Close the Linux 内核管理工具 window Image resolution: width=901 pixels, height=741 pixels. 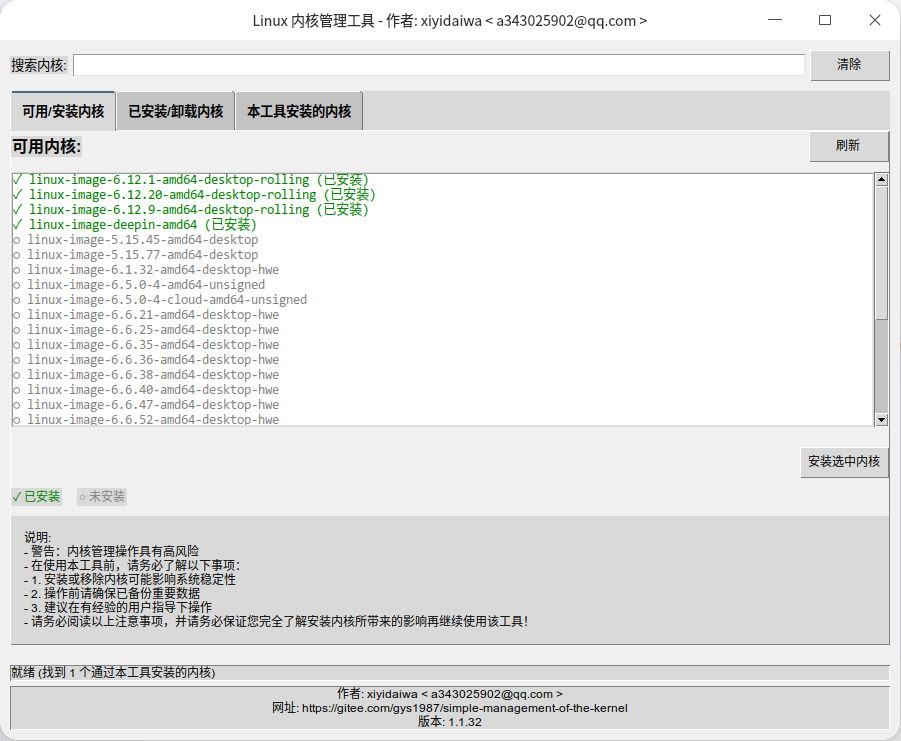[875, 20]
